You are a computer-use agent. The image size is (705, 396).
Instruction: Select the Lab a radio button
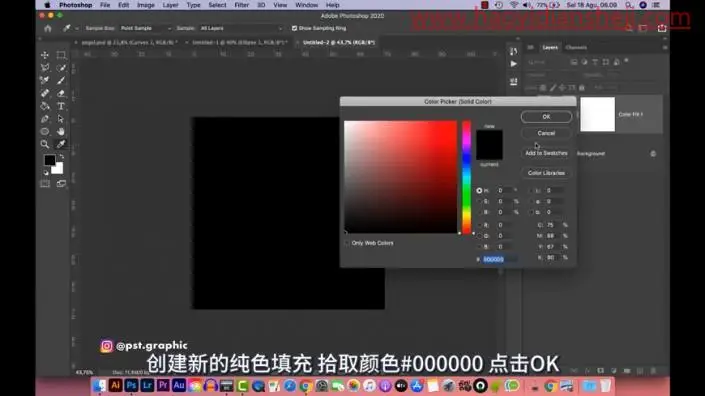531,201
